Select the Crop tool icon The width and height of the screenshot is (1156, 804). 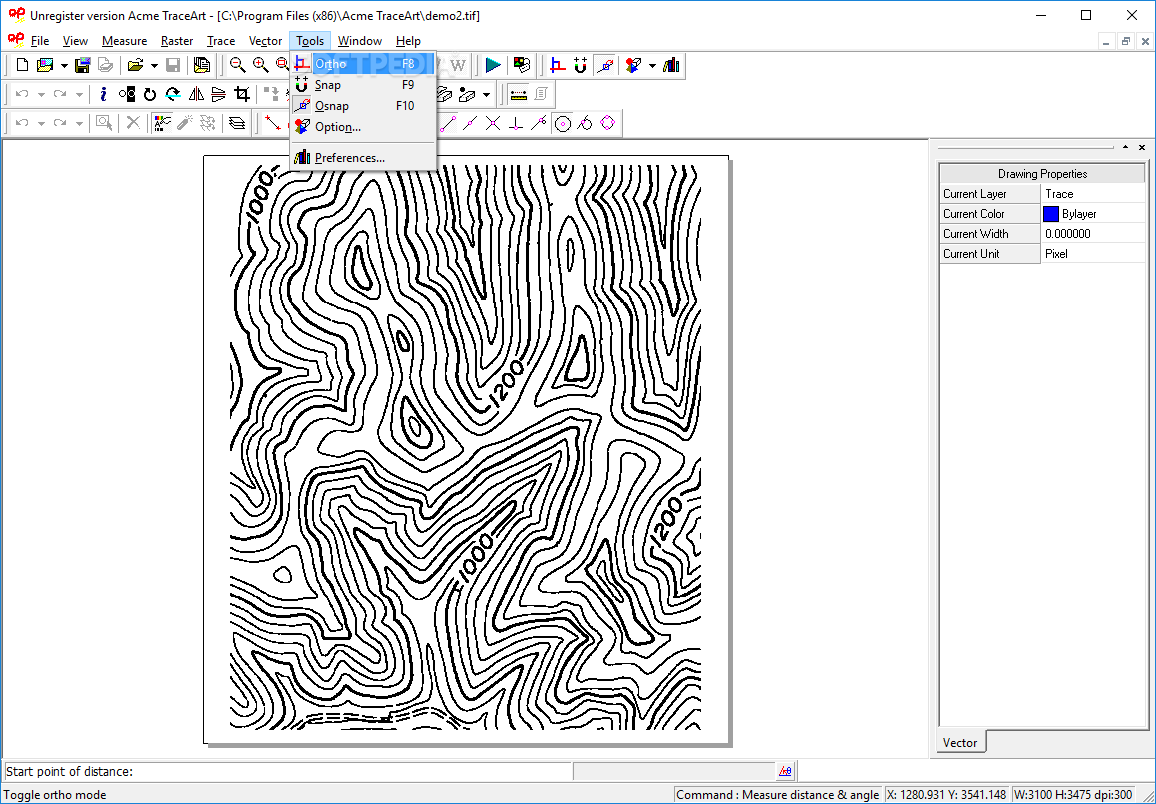pos(241,94)
